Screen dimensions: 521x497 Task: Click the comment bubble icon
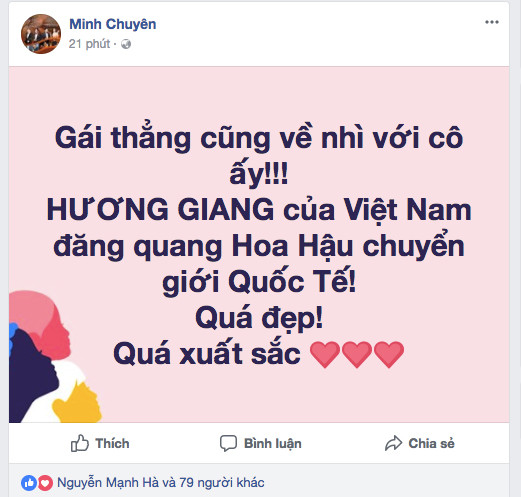228,443
